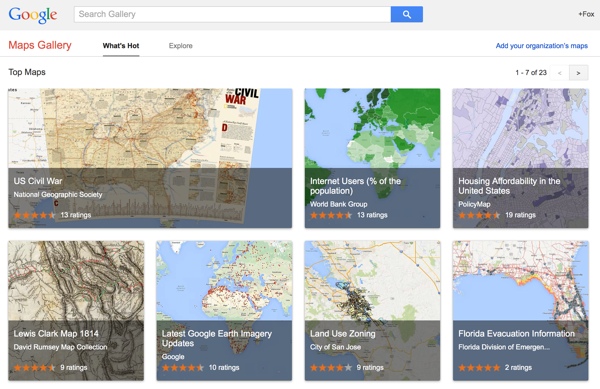This screenshot has height=389, width=600.
Task: Click Add your organization's maps link
Action: pos(541,46)
